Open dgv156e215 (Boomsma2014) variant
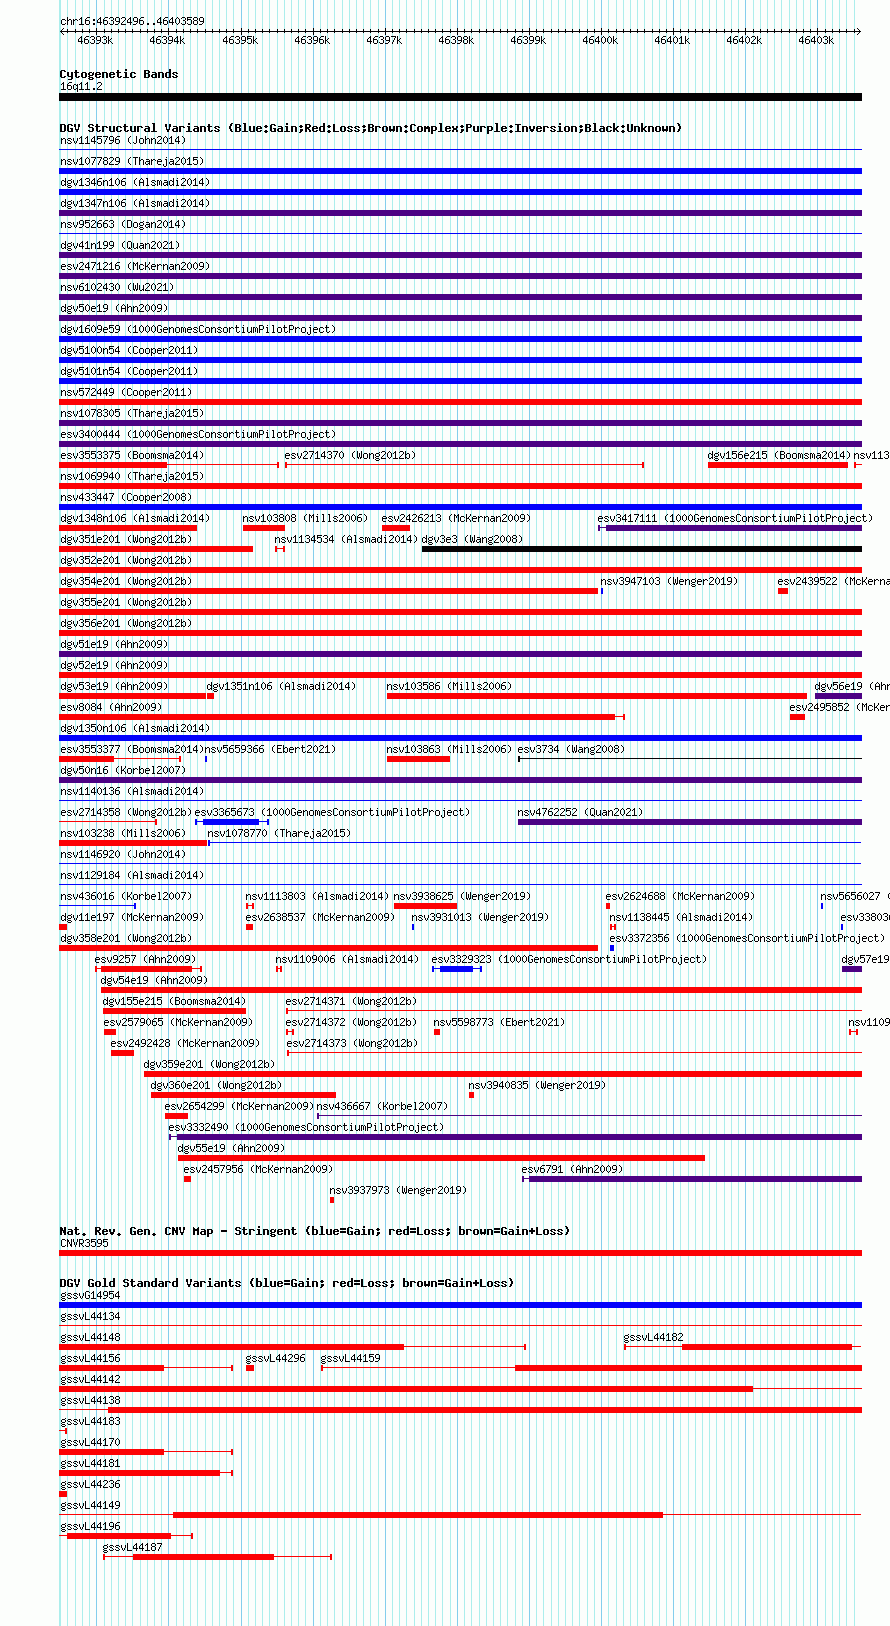Image resolution: width=890 pixels, height=1626 pixels. click(778, 455)
